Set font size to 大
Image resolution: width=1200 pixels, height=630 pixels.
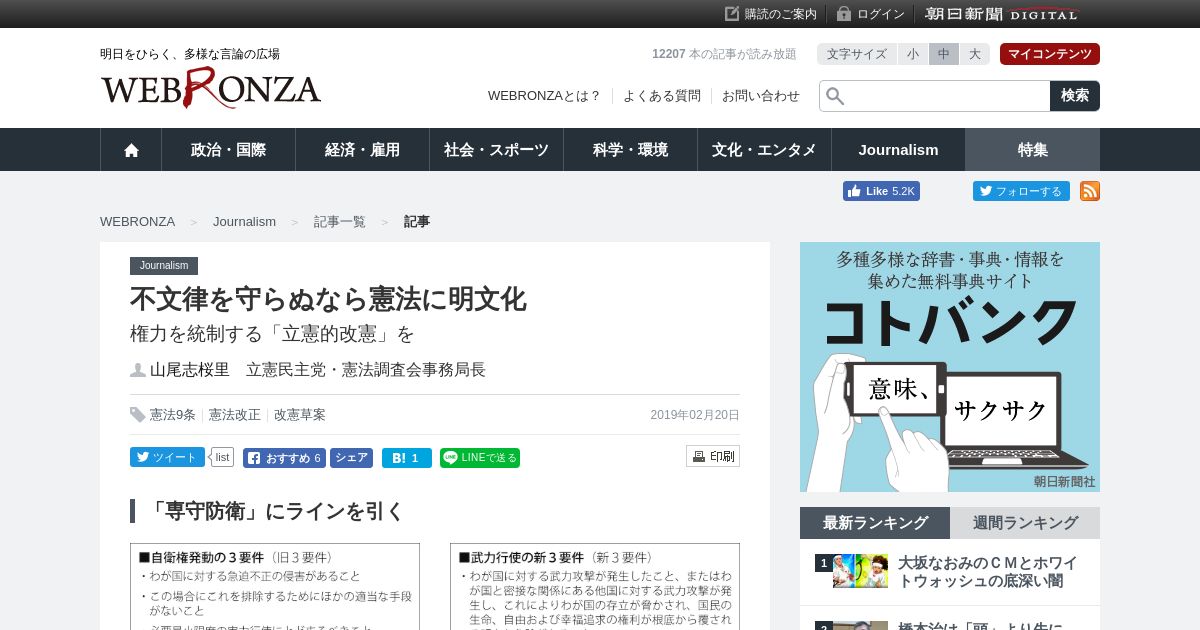(x=975, y=54)
